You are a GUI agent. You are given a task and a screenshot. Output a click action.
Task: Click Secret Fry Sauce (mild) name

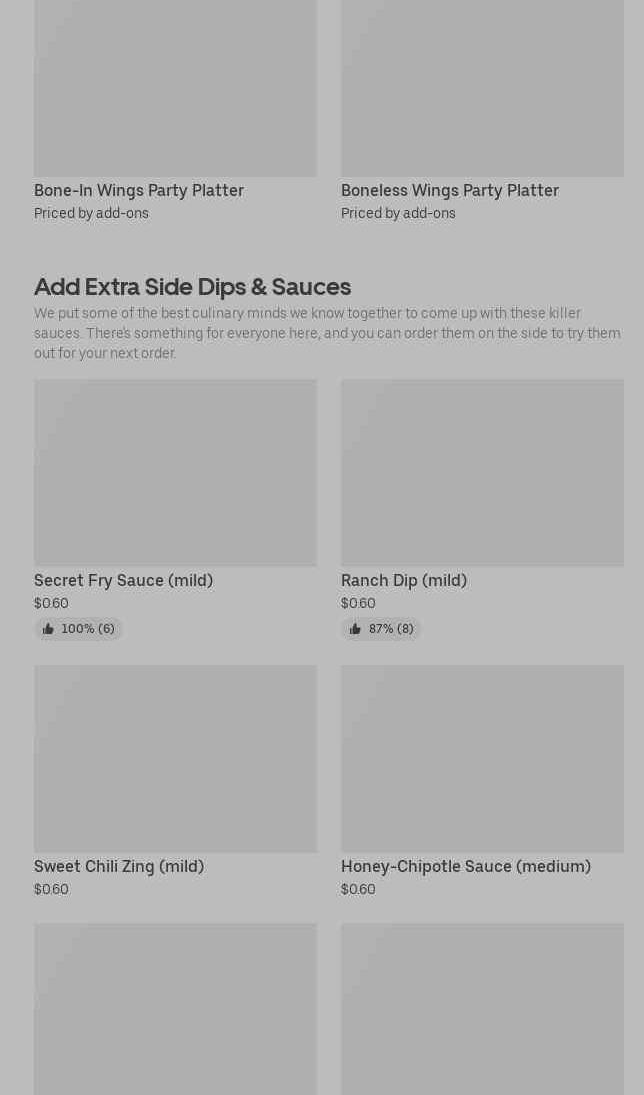(123, 580)
